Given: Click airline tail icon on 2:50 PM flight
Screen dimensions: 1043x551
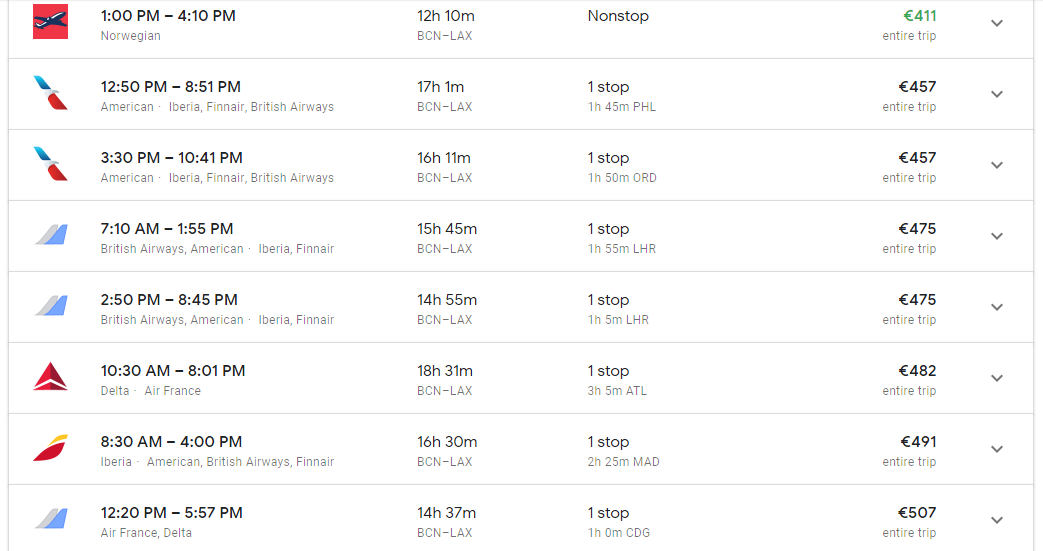Looking at the screenshot, I should pyautogui.click(x=51, y=306).
